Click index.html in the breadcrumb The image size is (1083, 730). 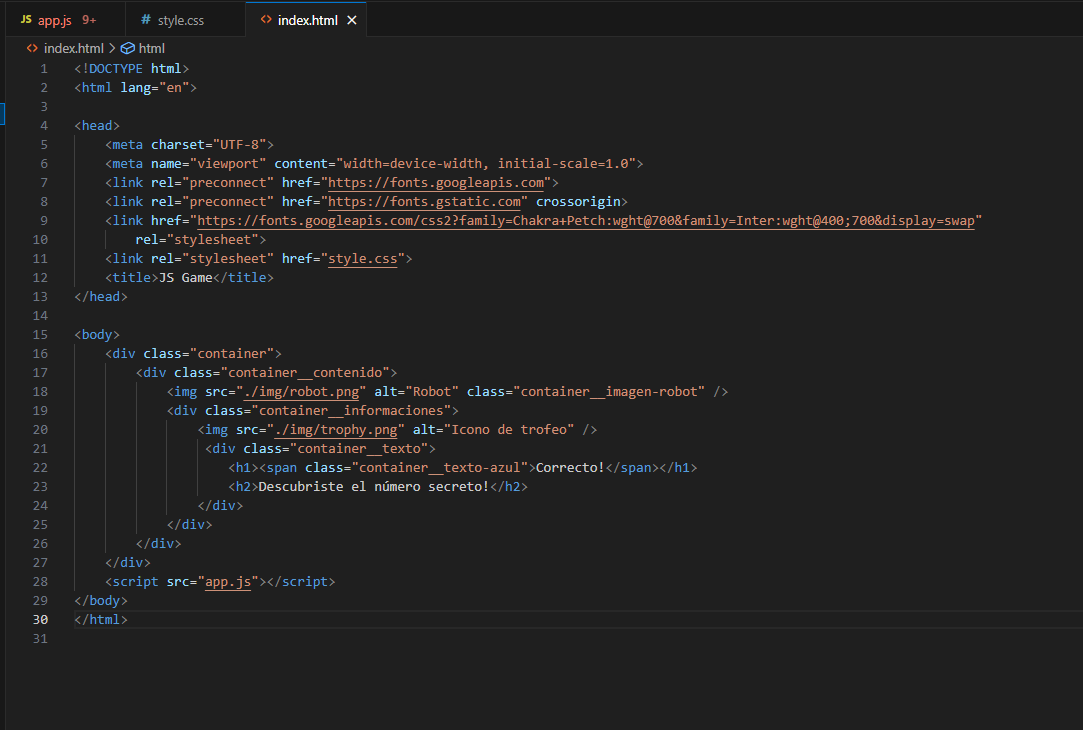coord(73,48)
